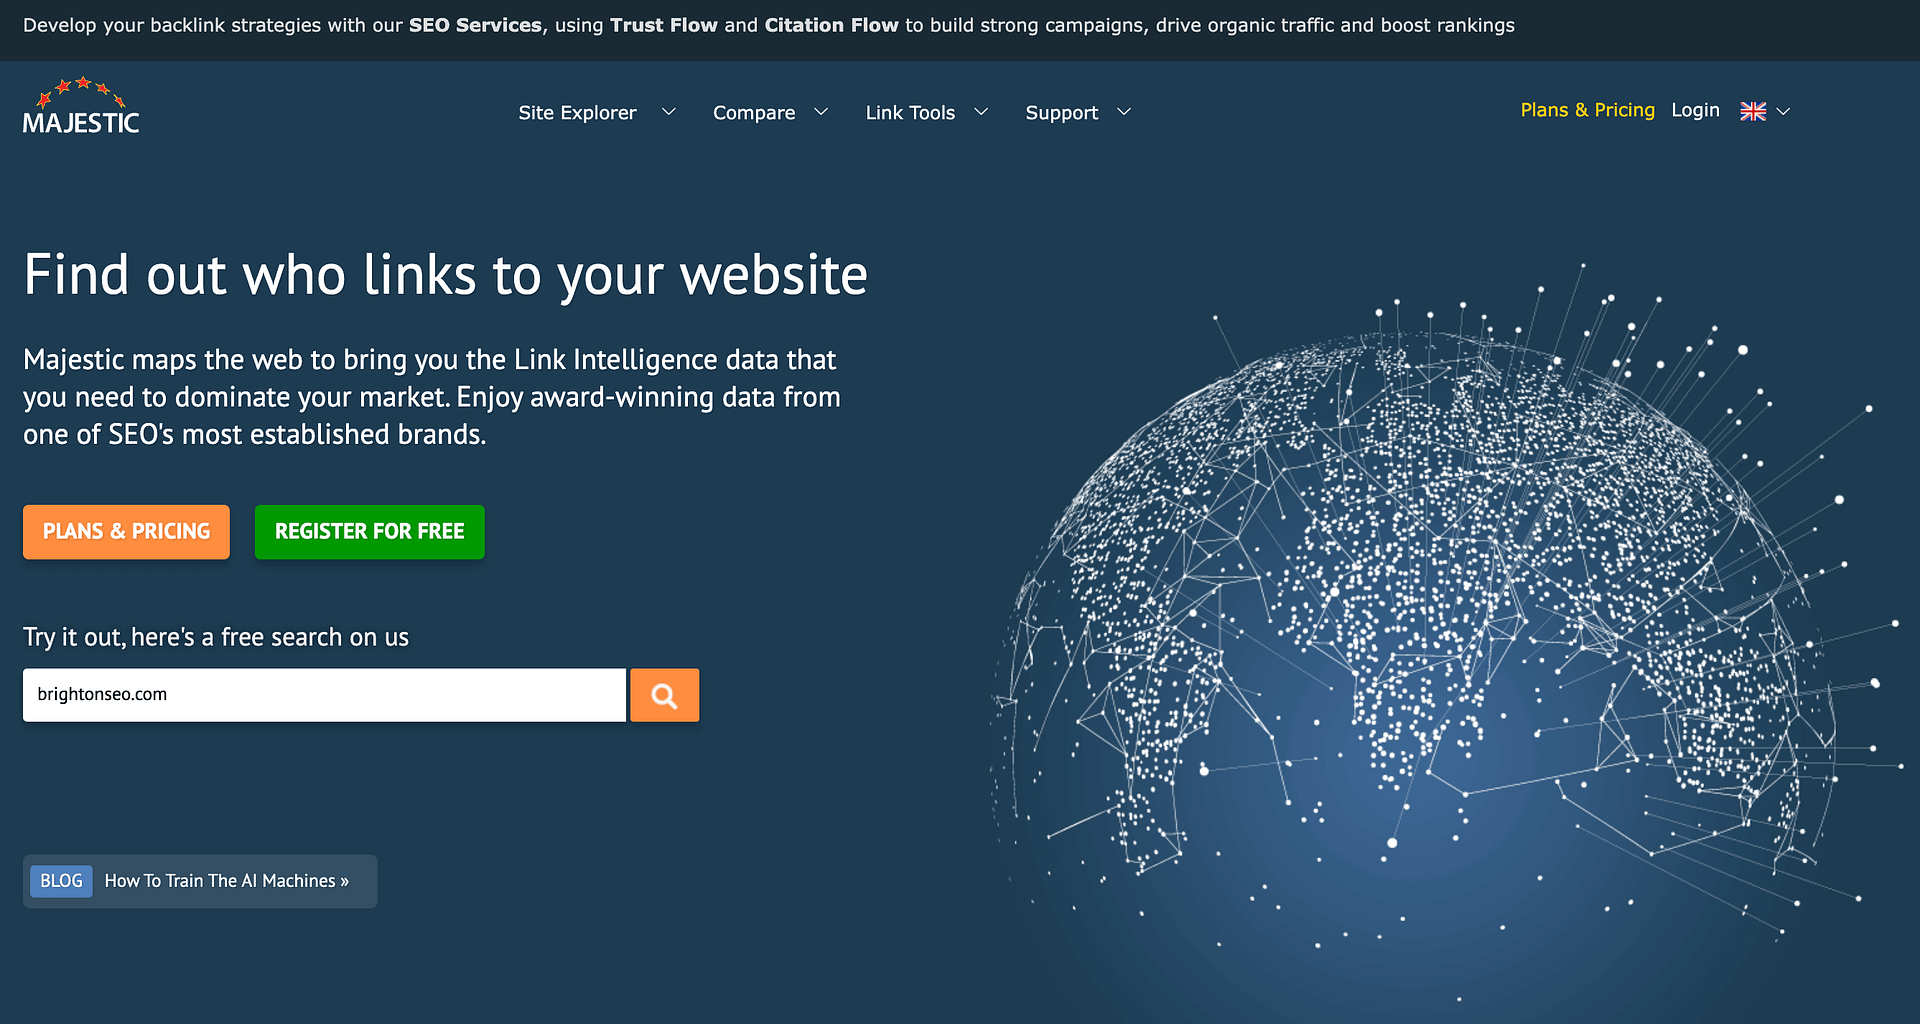
Task: Open the How To Train The AI Machines link
Action: coord(227,881)
